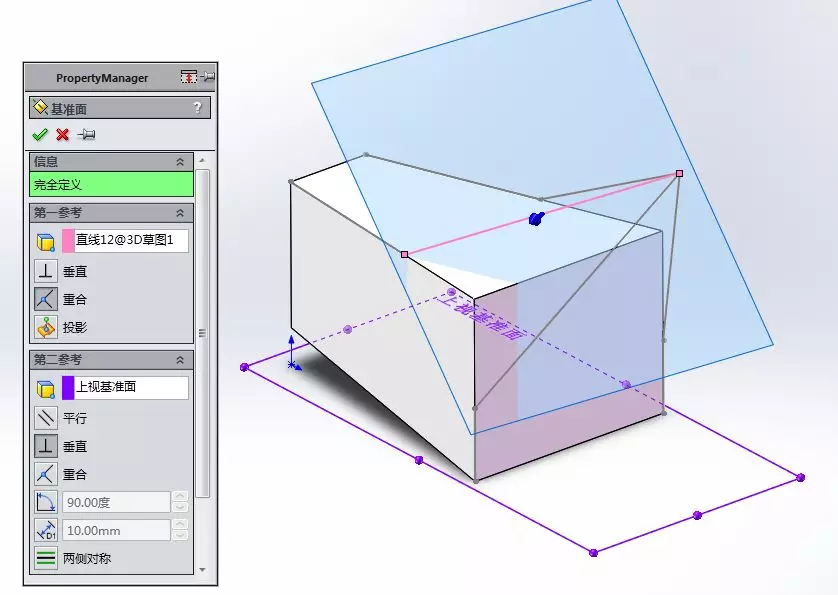Screen dimensions: 838x595
Task: Click the first reference selection cube icon
Action: [46, 242]
